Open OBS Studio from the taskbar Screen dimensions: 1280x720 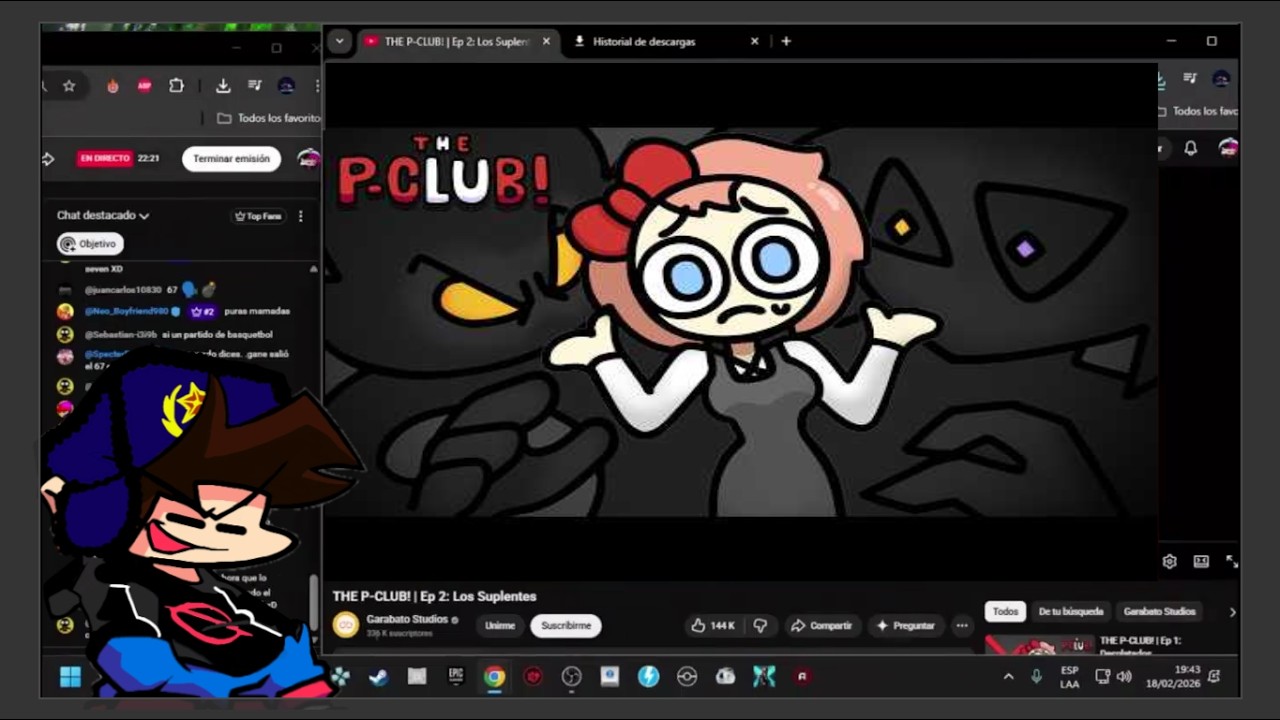pos(571,677)
